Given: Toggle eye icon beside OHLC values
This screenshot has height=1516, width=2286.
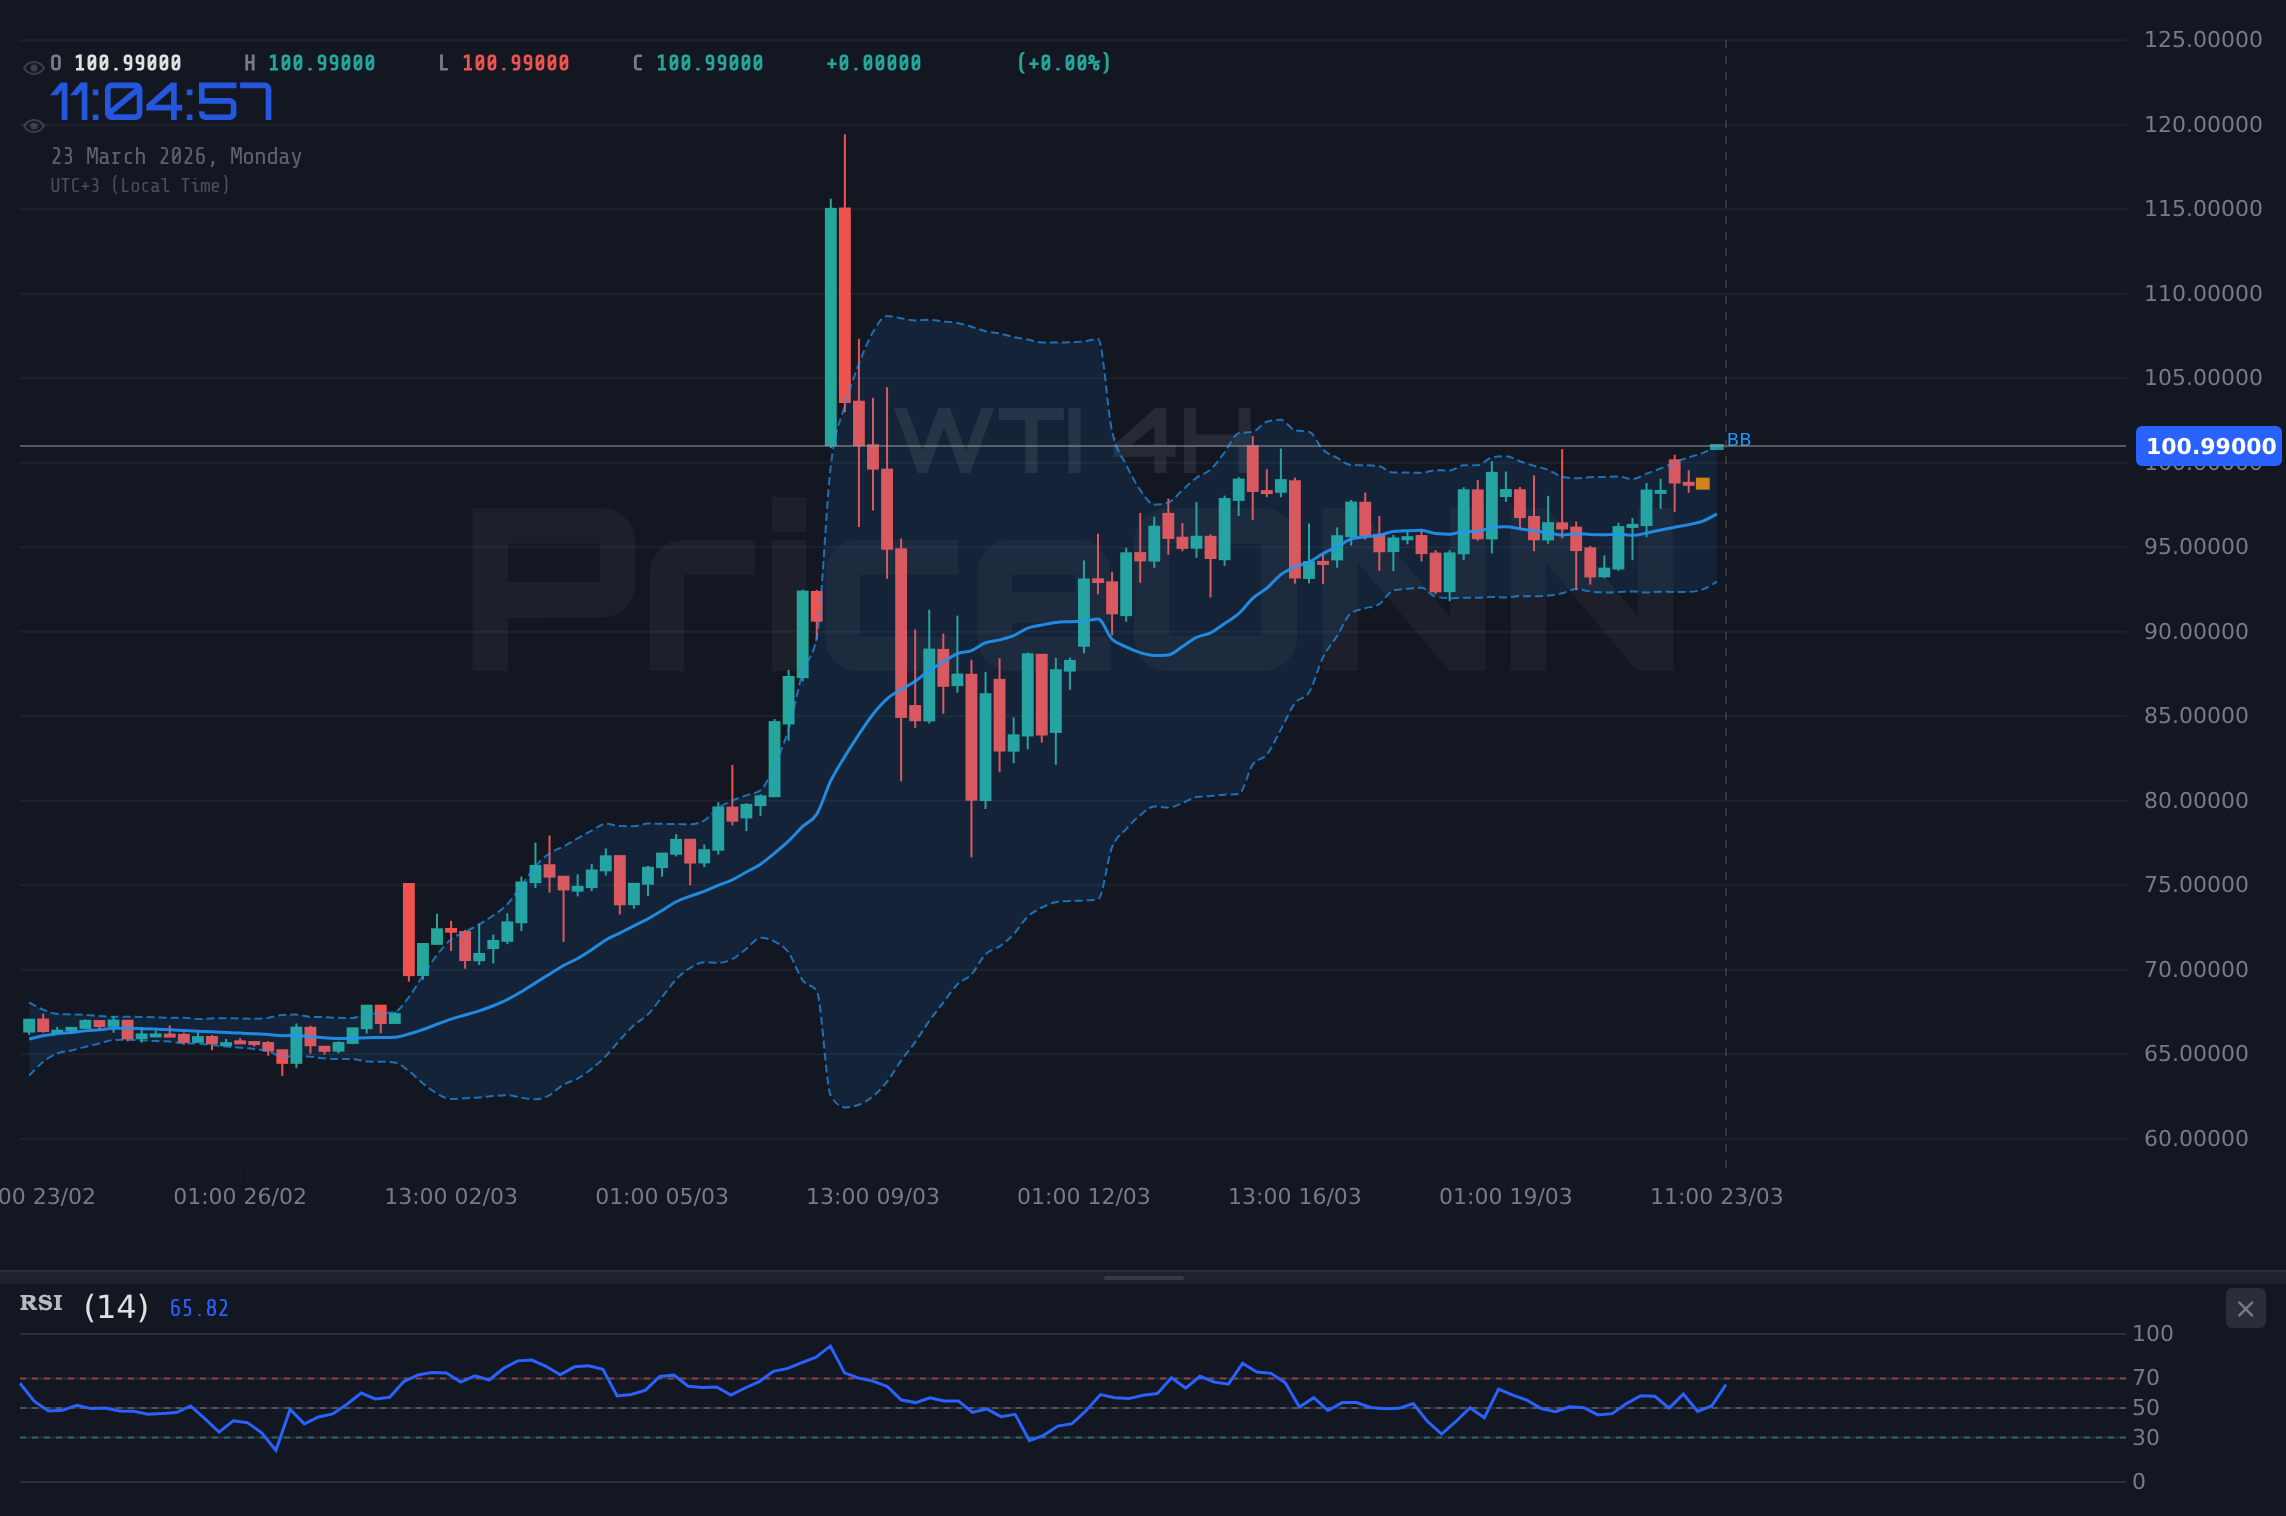Looking at the screenshot, I should pos(33,68).
